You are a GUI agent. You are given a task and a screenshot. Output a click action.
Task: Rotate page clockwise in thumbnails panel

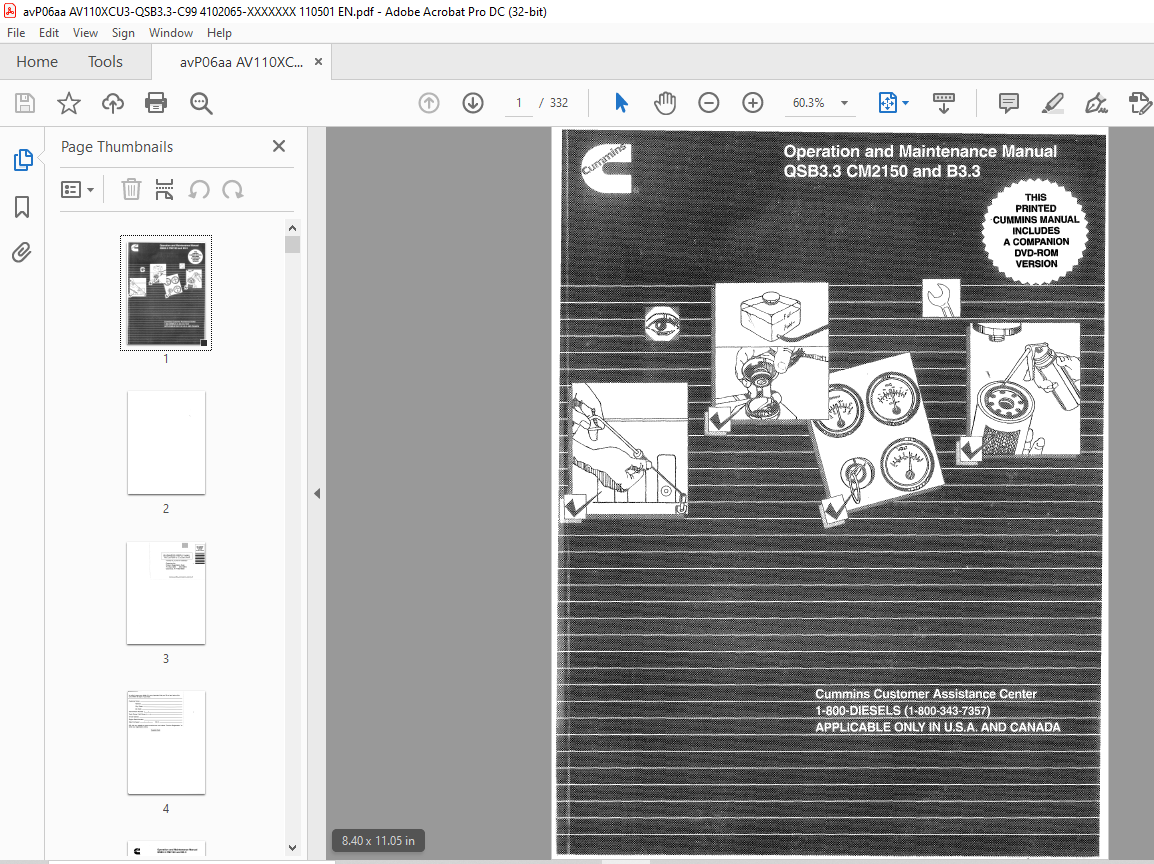[233, 190]
